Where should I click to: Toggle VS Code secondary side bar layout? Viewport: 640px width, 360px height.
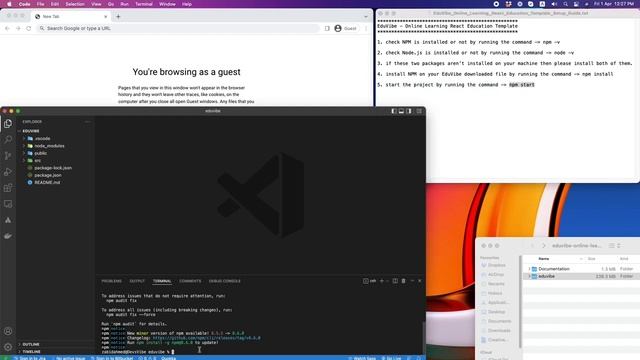pyautogui.click(x=409, y=111)
